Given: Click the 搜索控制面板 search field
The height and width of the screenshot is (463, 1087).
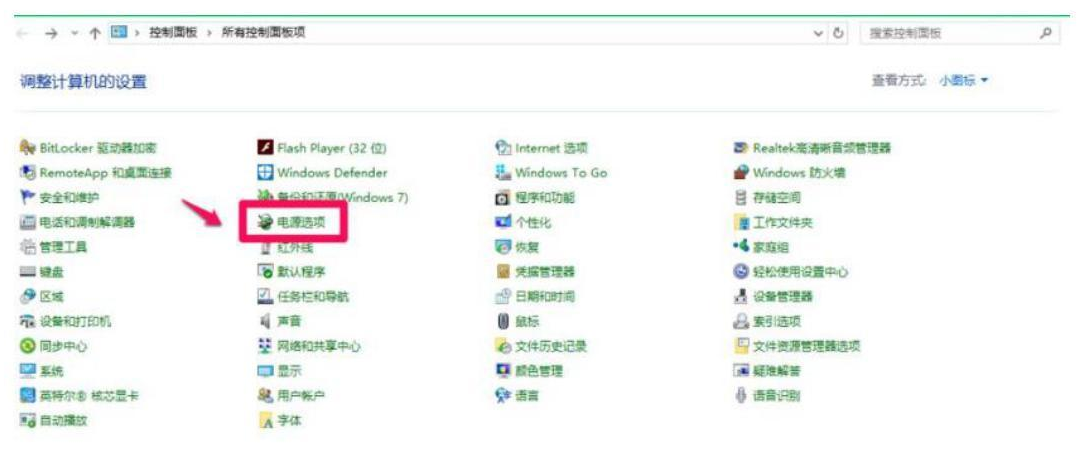Looking at the screenshot, I should (x=945, y=33).
